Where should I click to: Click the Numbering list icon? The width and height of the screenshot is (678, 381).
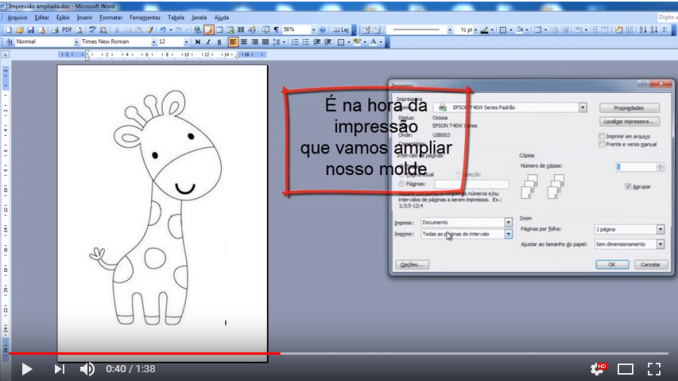click(295, 42)
